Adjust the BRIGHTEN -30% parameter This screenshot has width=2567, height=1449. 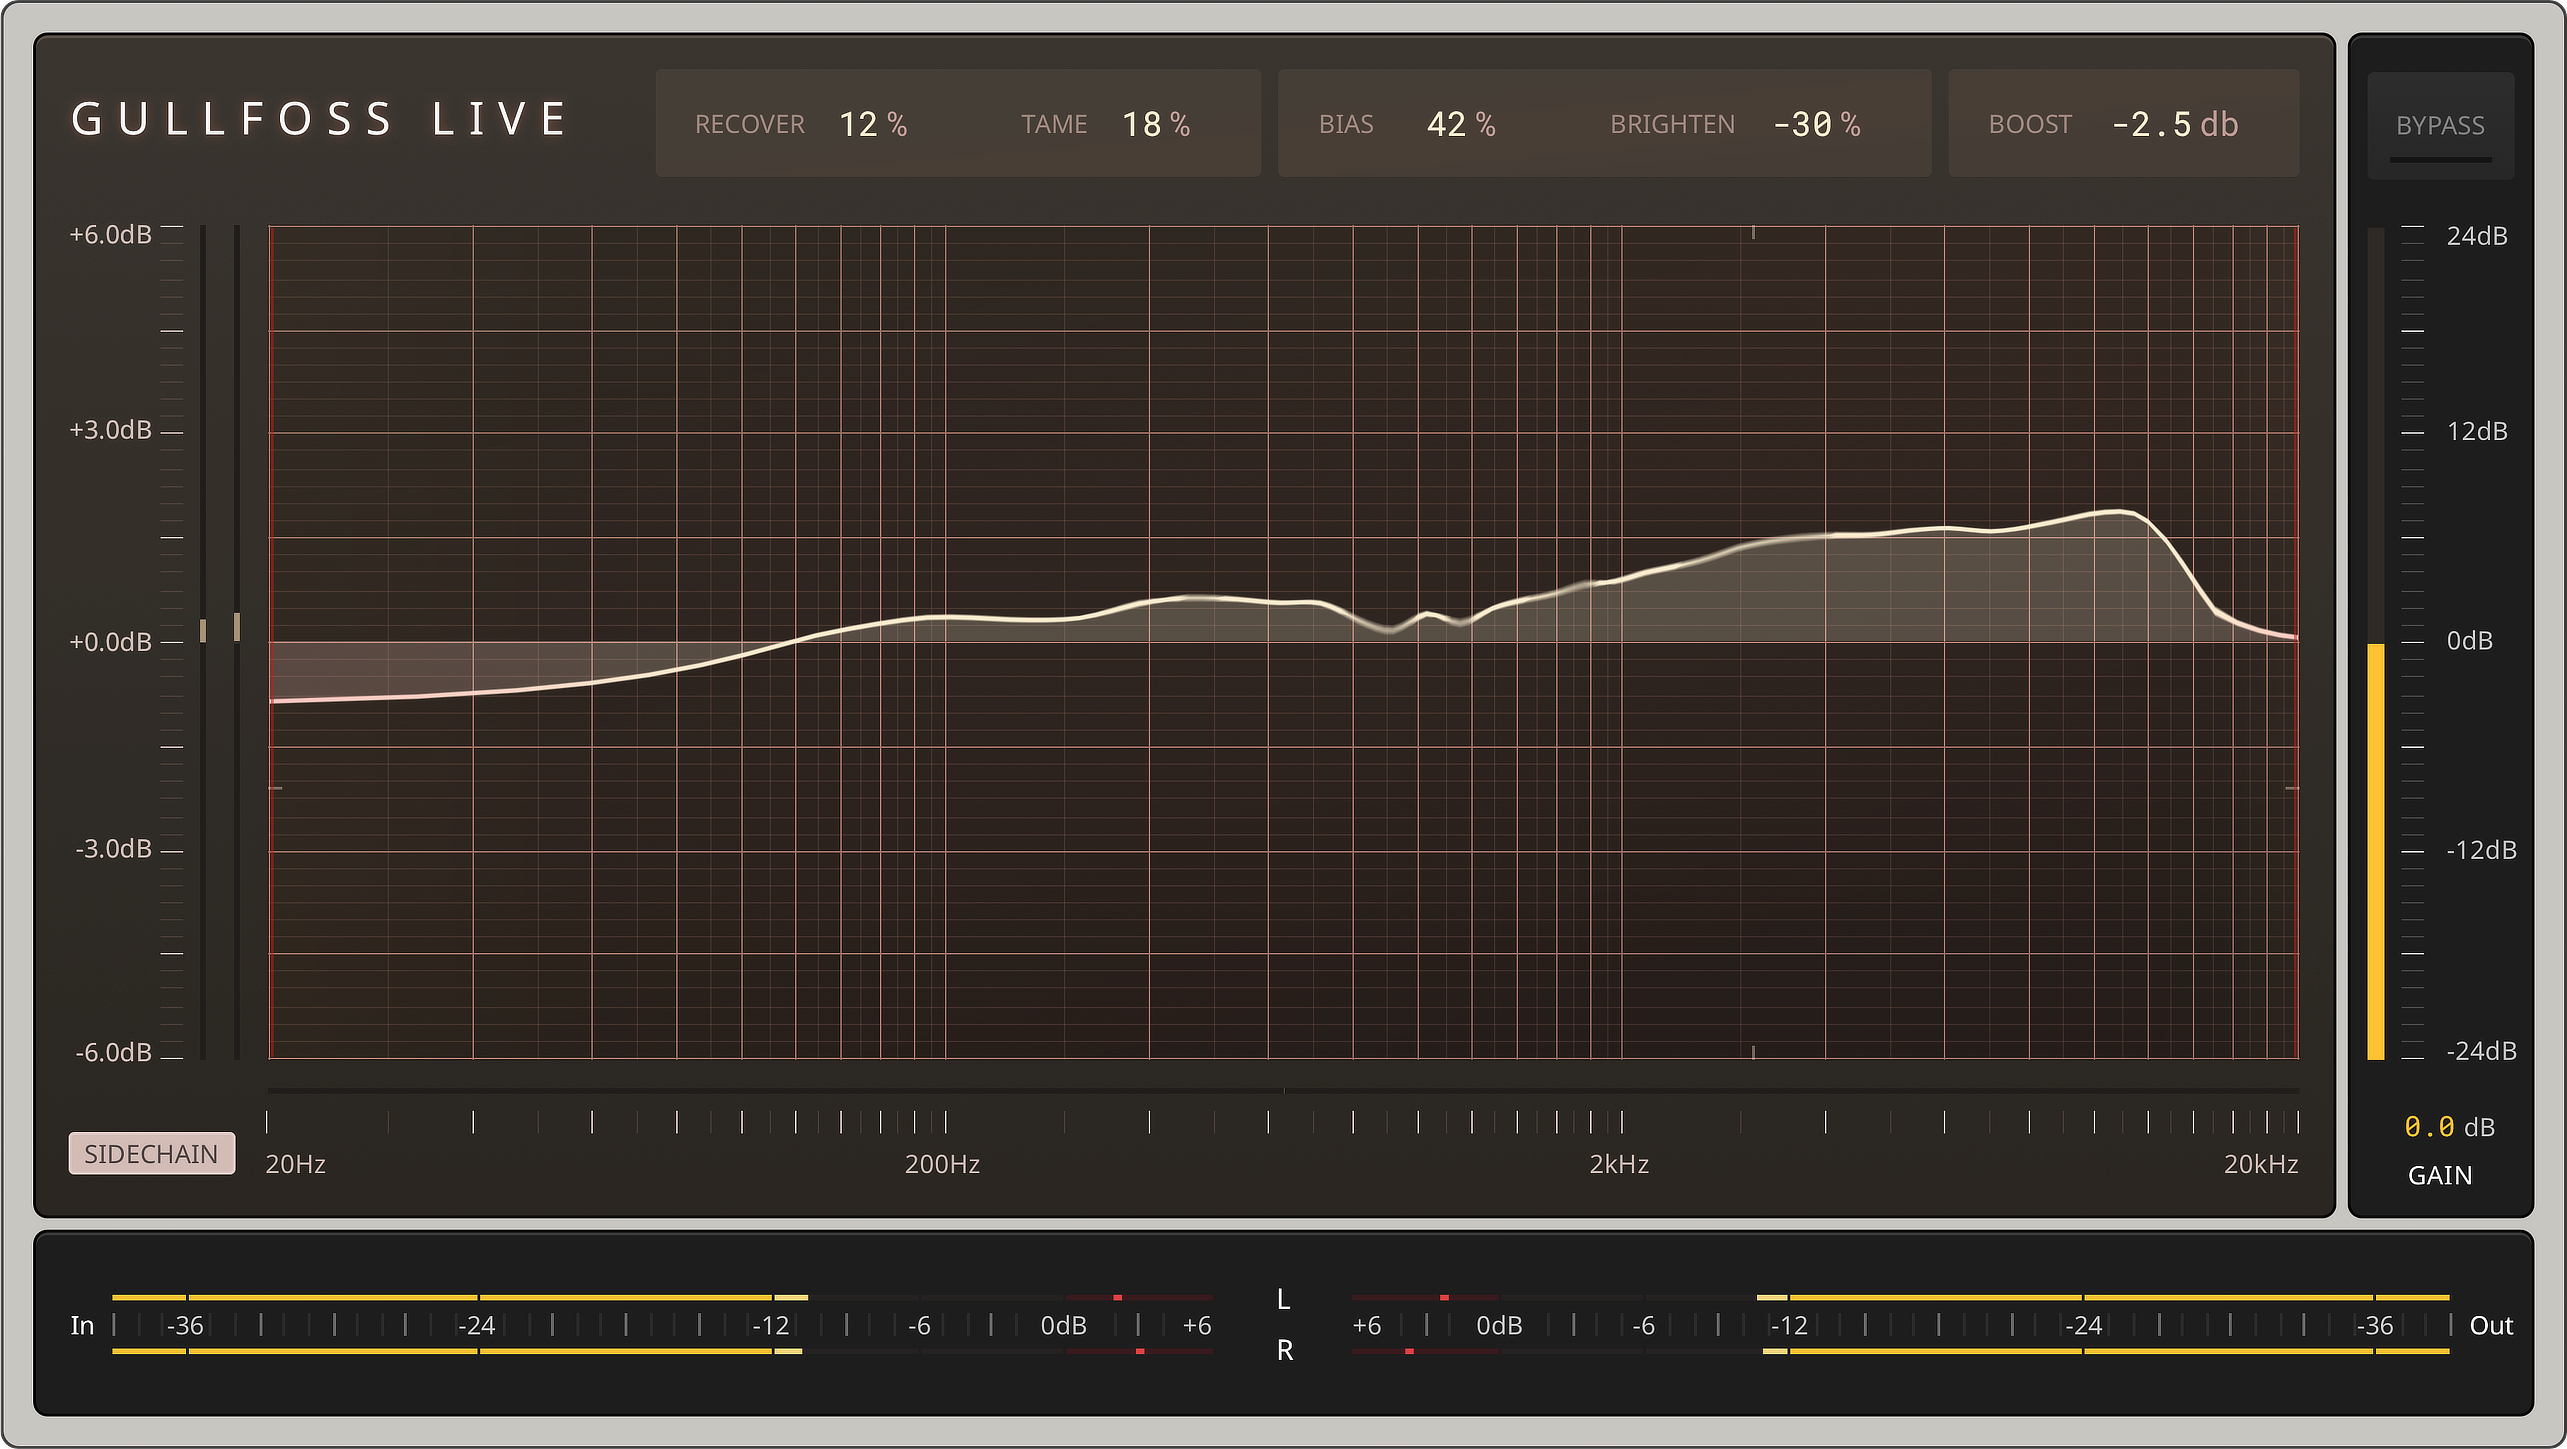1817,124
